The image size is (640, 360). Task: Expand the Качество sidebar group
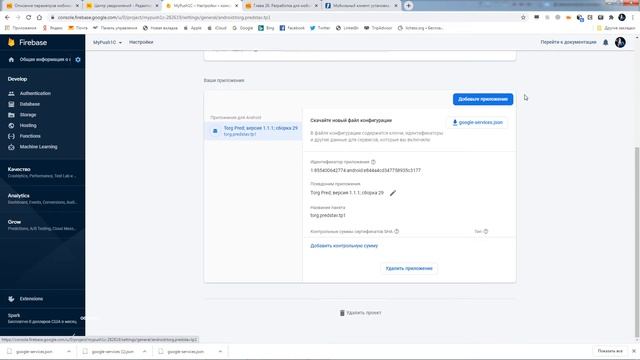[x=42, y=172]
